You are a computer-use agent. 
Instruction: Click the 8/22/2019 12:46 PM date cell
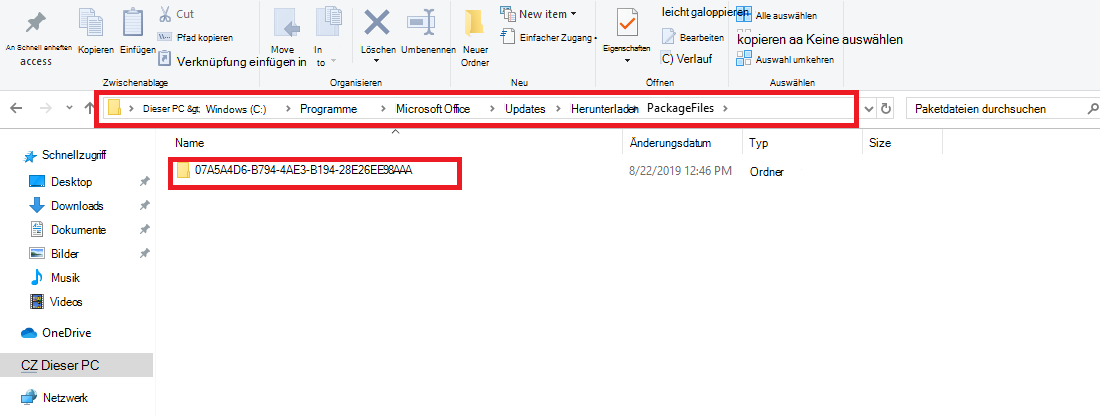point(680,171)
